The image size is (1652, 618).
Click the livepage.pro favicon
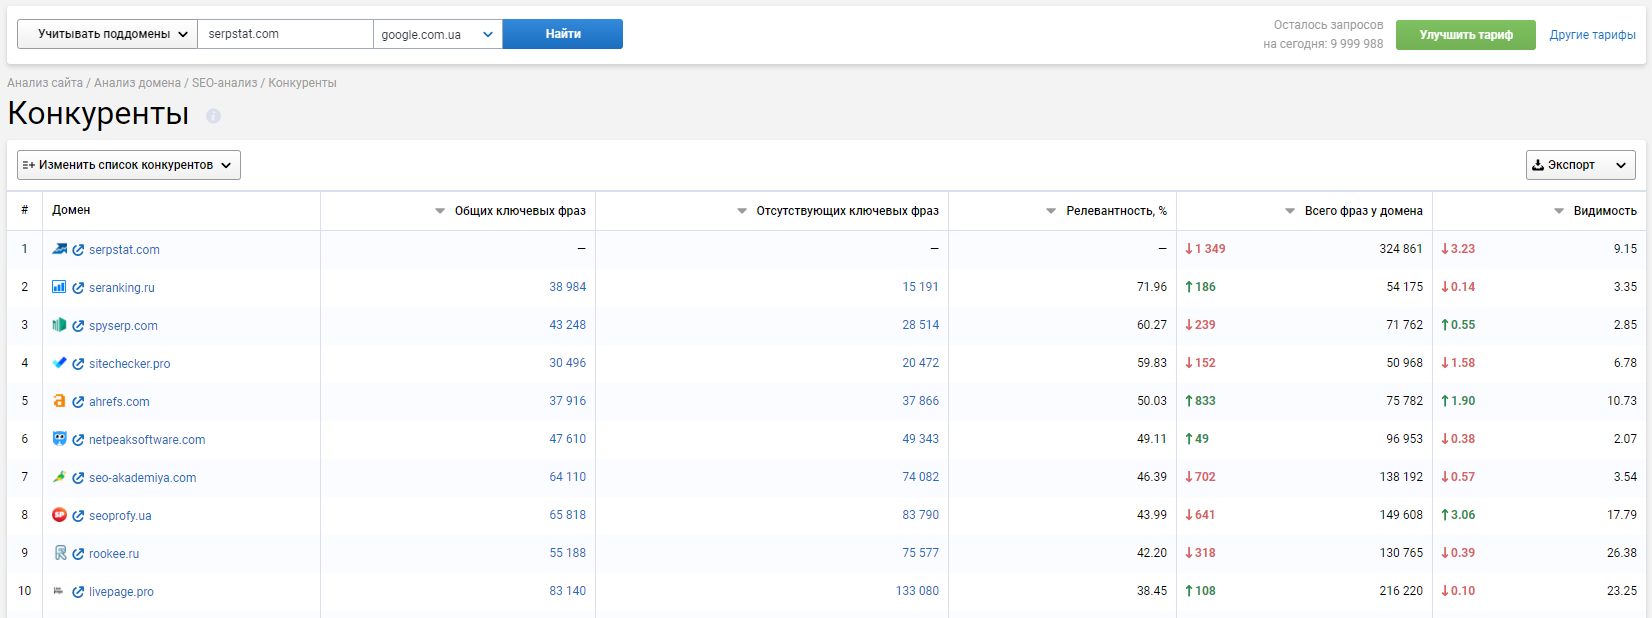tap(59, 591)
